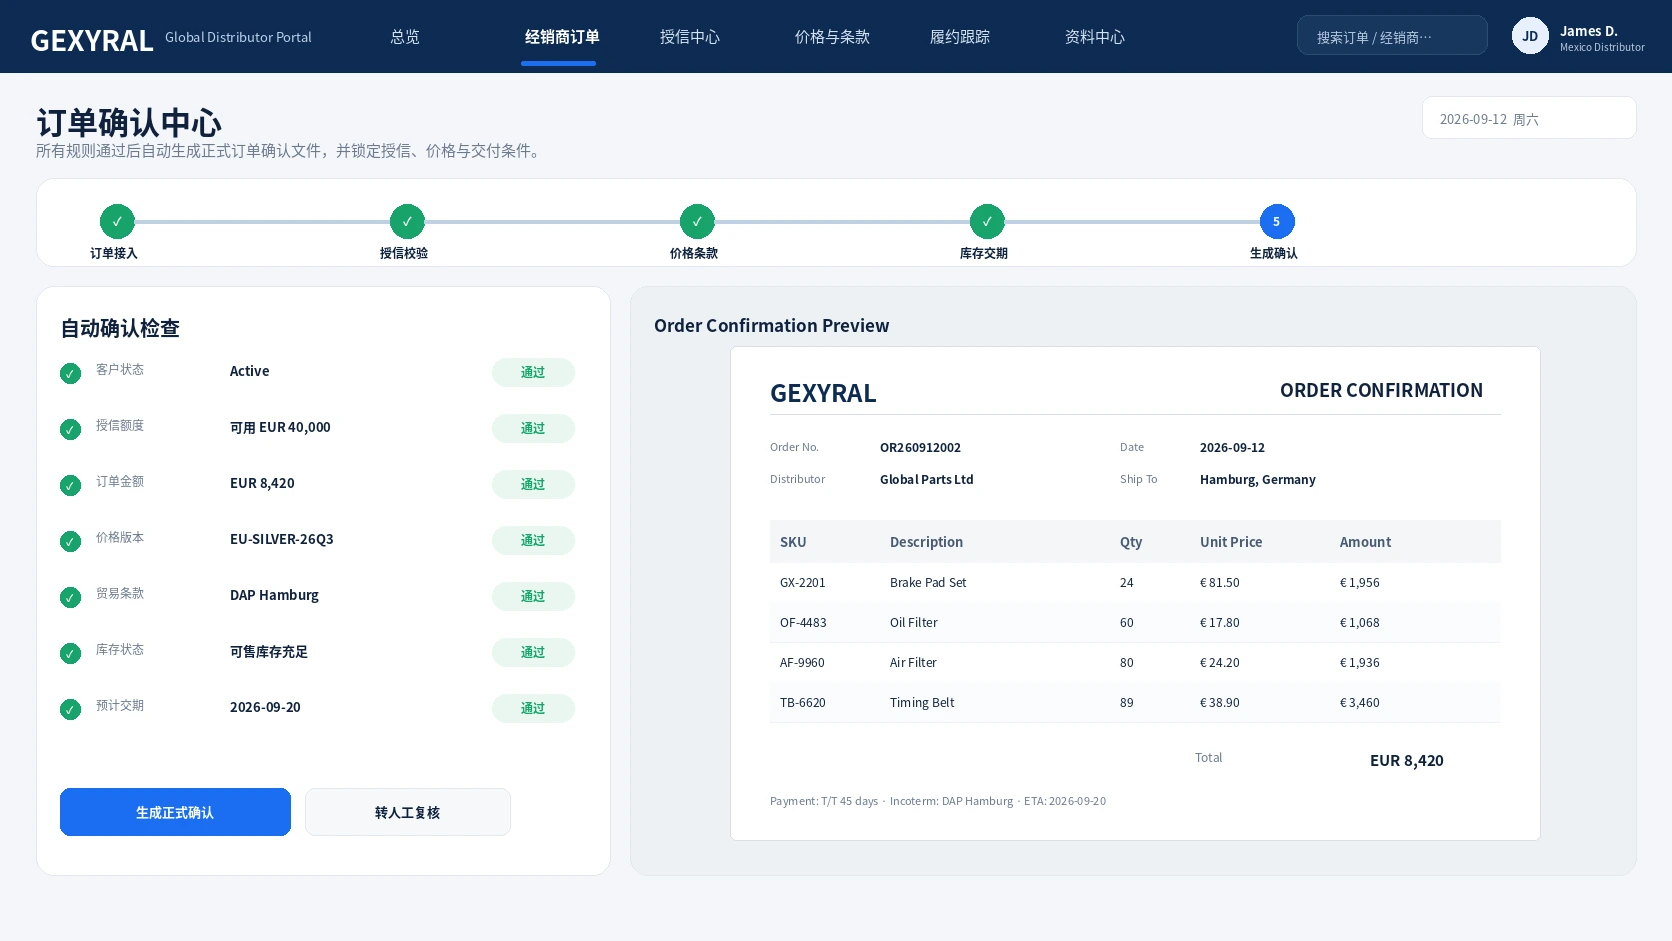Viewport: 1672px width, 941px height.
Task: Go to 授信中心 tab
Action: click(x=690, y=37)
